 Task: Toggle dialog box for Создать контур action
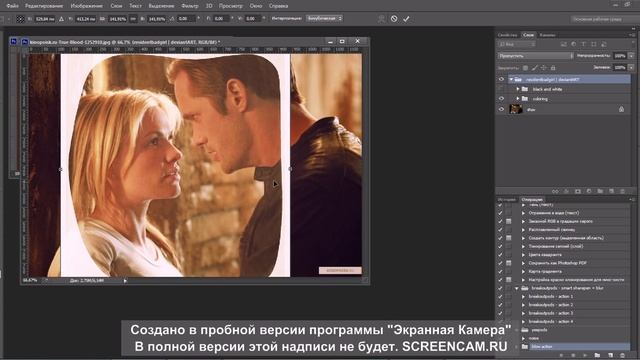coord(509,238)
